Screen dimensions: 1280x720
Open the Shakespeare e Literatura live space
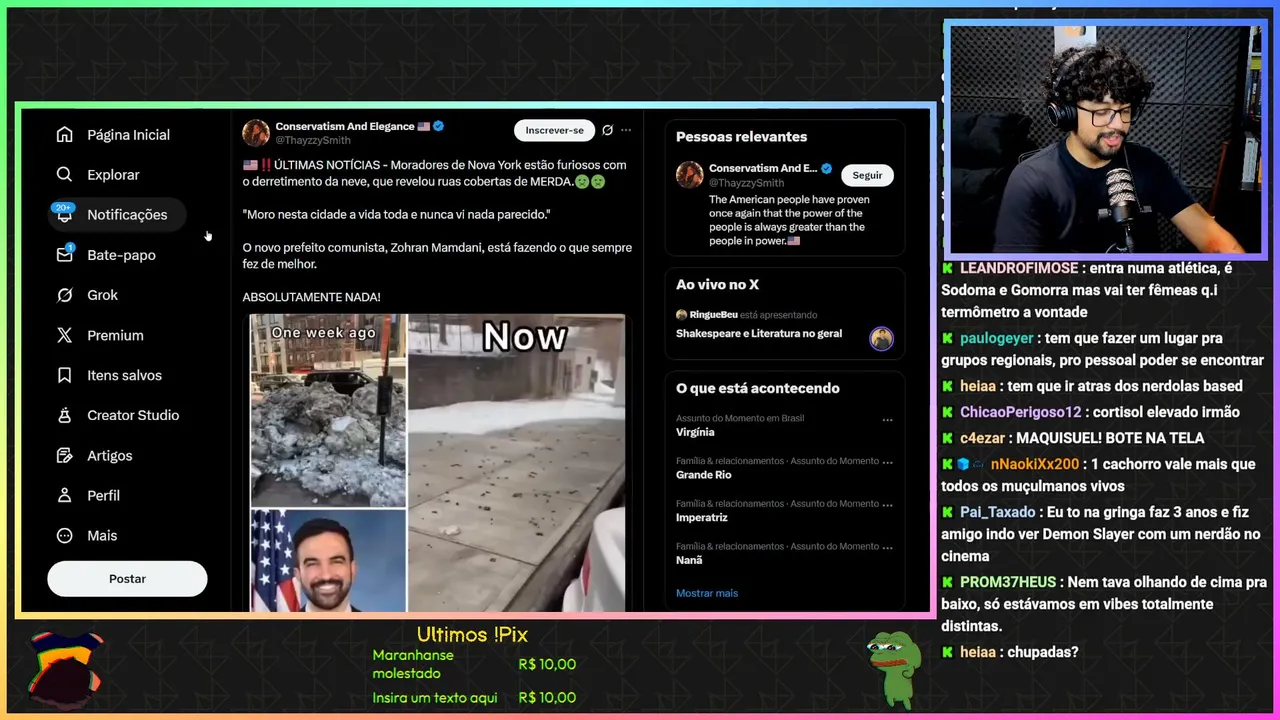759,333
